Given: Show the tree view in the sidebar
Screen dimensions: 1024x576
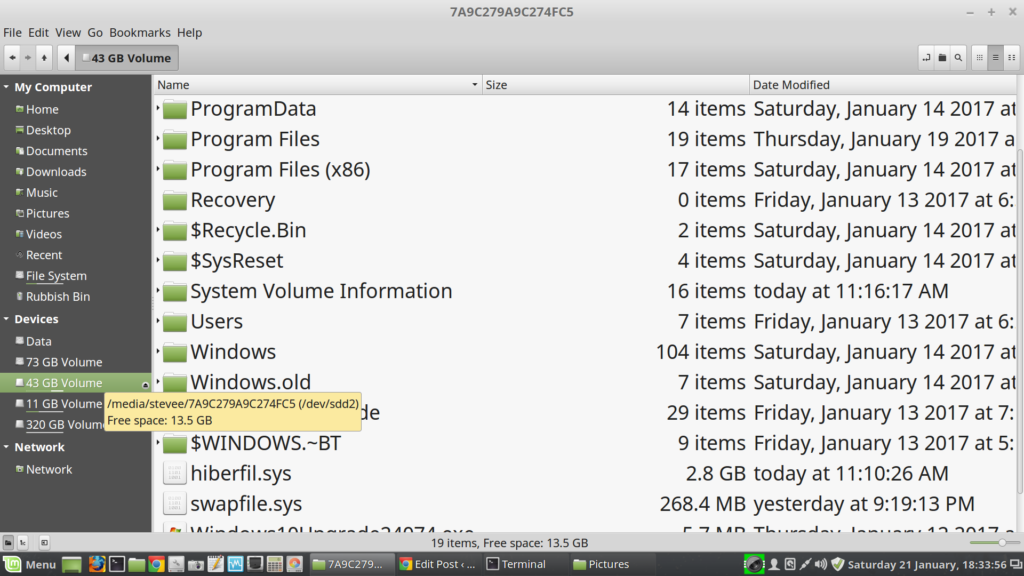Looking at the screenshot, I should (23, 542).
